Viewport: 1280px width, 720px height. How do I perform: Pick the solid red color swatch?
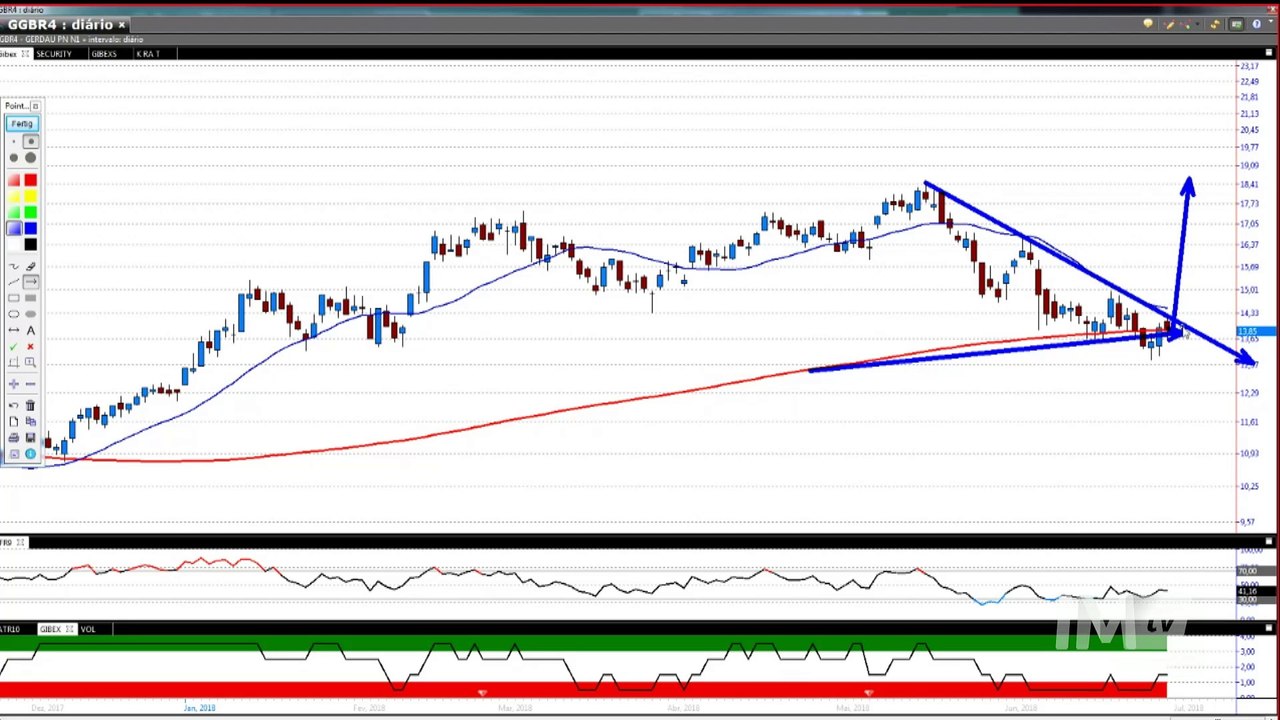tap(30, 180)
